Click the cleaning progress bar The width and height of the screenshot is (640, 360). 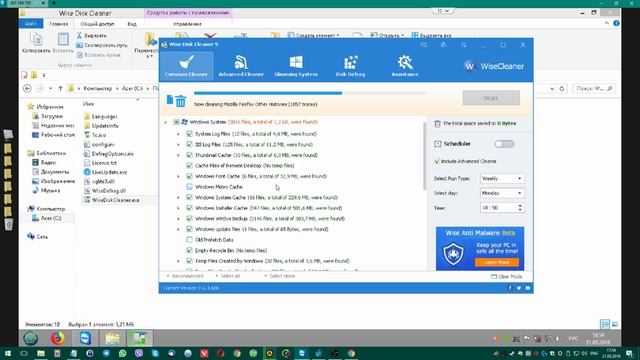point(310,93)
